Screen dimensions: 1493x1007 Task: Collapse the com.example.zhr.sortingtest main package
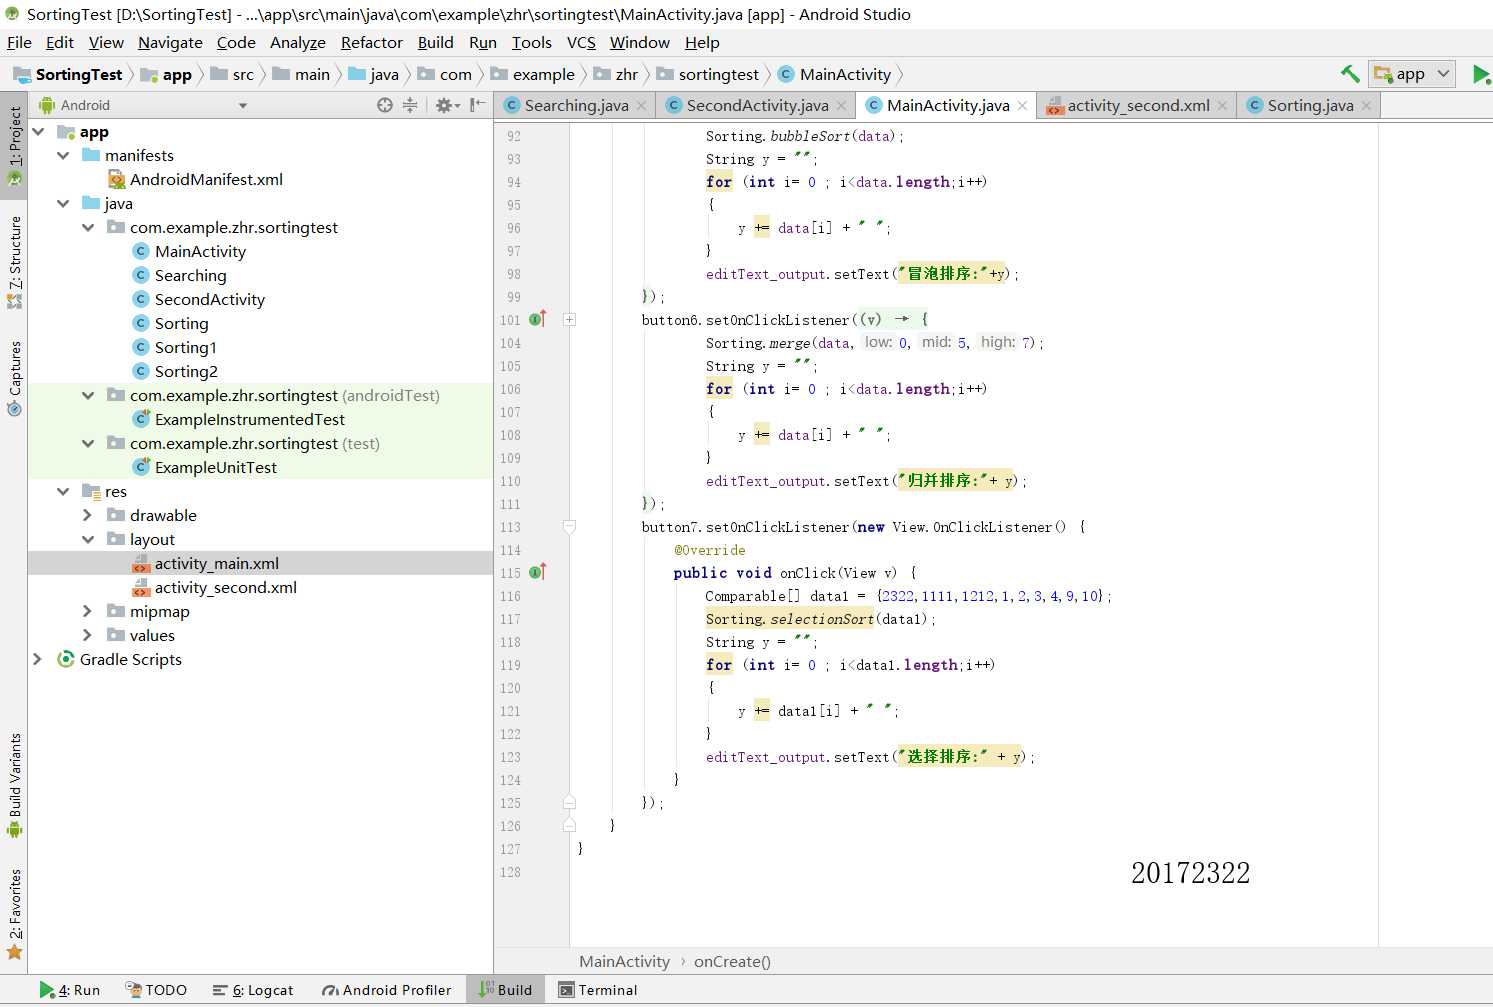pos(88,228)
